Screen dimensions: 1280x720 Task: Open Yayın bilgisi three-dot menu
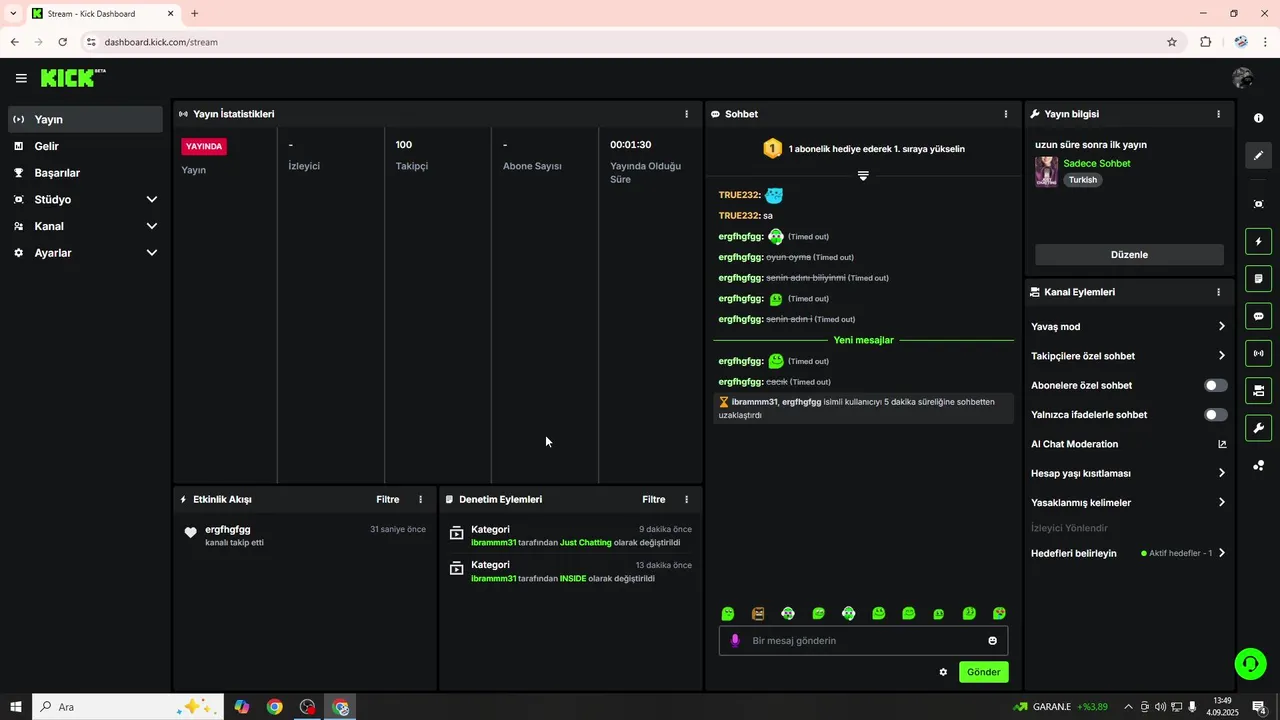1218,114
